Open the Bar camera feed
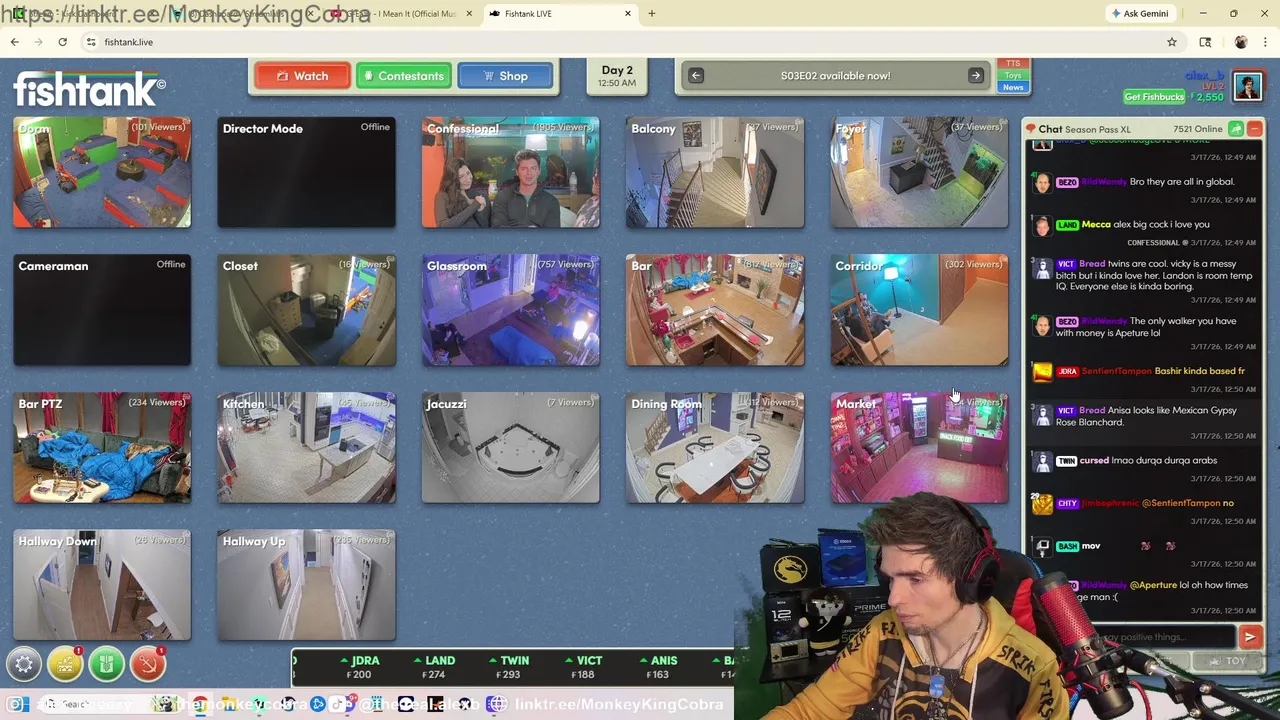Screen dimensions: 1280x720 coord(714,310)
